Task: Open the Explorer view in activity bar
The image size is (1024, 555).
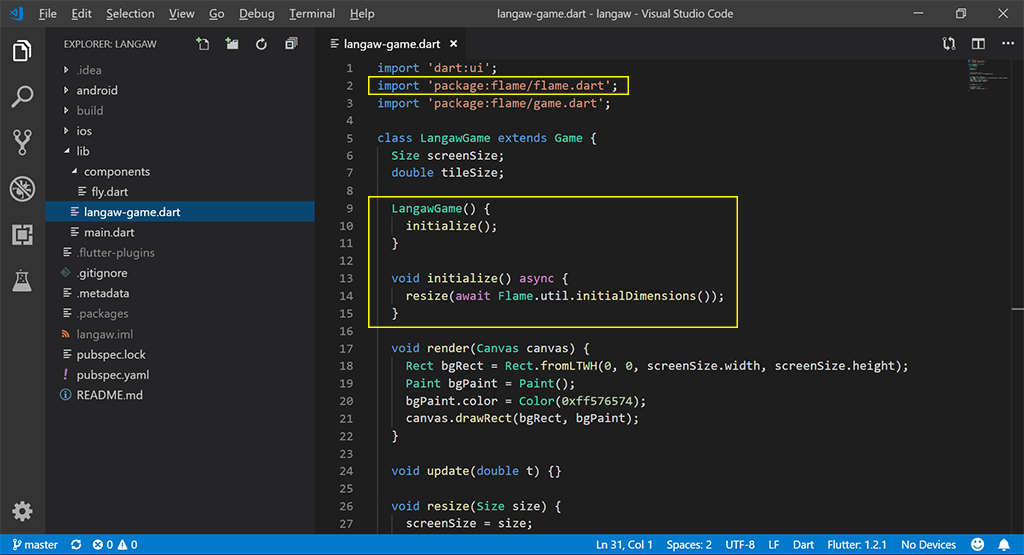Action: click(x=22, y=51)
